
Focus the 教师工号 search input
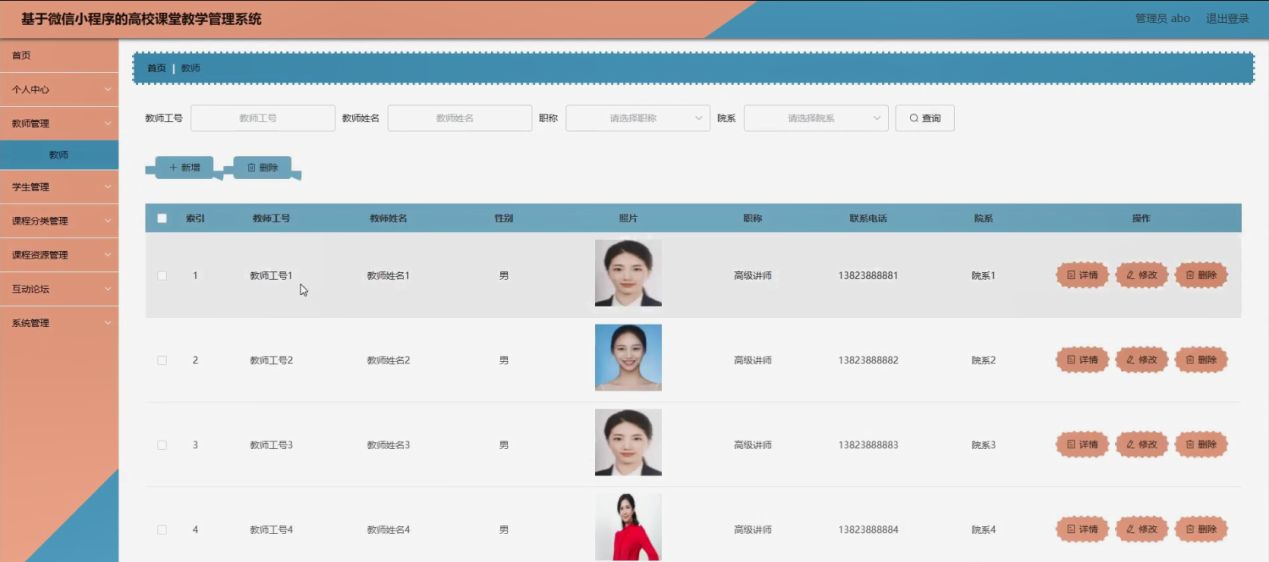click(263, 118)
